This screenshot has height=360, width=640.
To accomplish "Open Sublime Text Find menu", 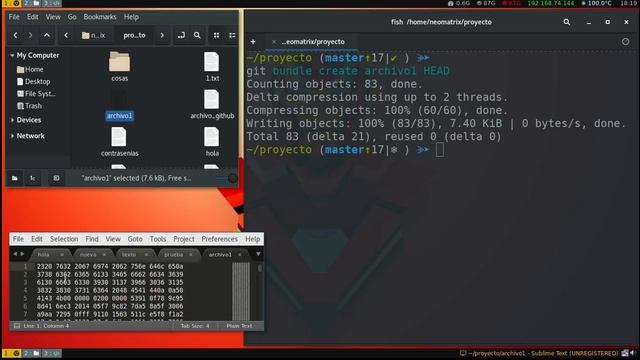I will pyautogui.click(x=92, y=239).
